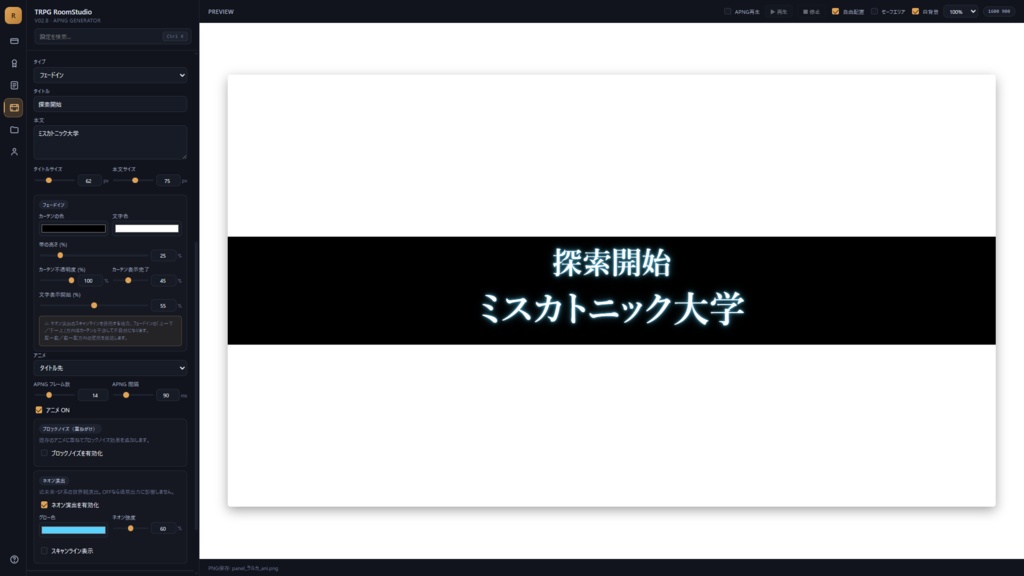Uncheck ネオン演出を有効化 checkbox
The image size is (1024, 576).
click(44, 505)
